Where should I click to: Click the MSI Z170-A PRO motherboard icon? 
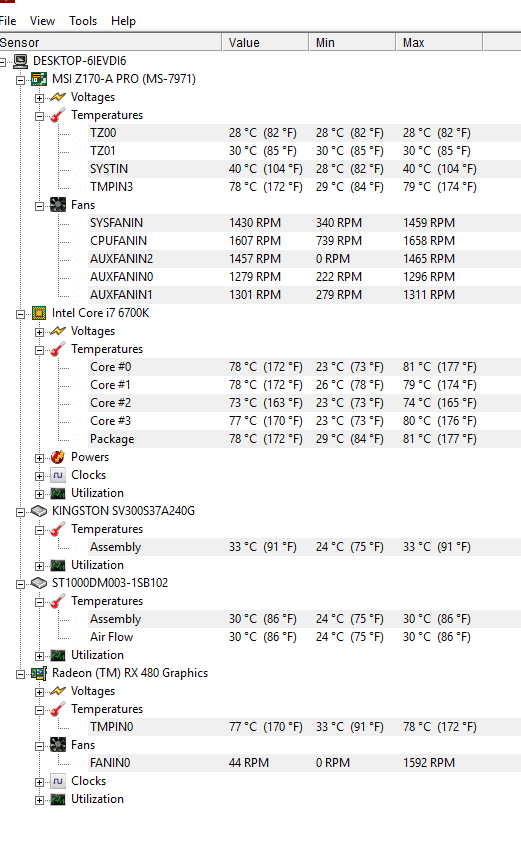tap(39, 79)
